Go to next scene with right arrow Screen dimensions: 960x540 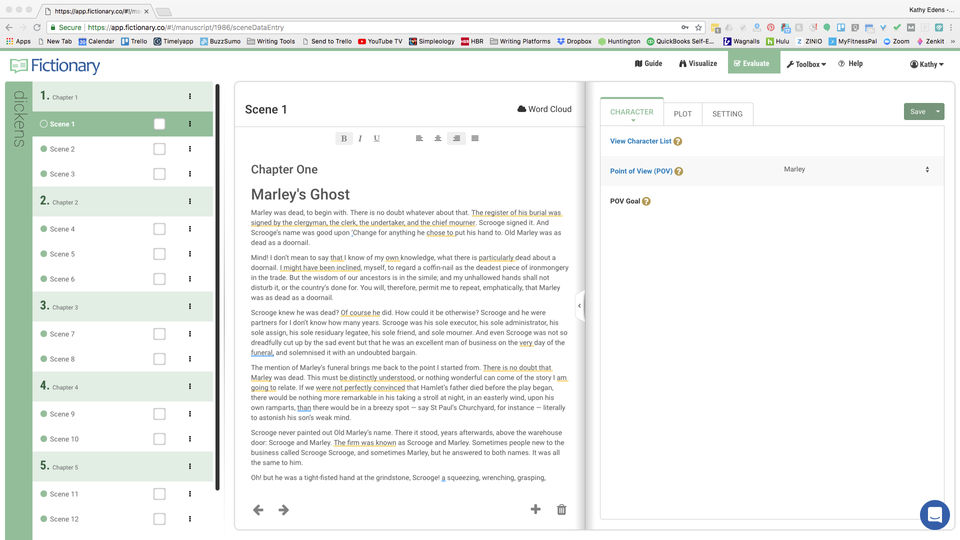pyautogui.click(x=283, y=509)
